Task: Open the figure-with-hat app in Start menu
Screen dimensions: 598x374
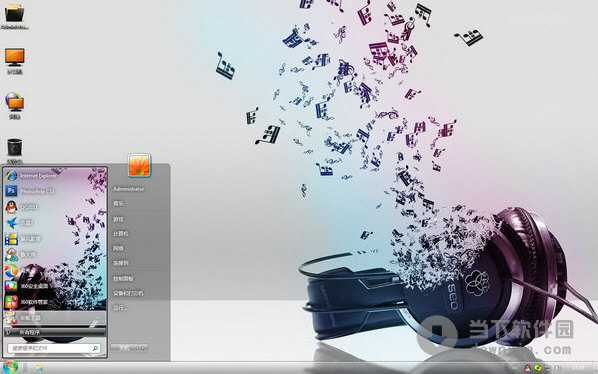Action: pyautogui.click(x=55, y=254)
